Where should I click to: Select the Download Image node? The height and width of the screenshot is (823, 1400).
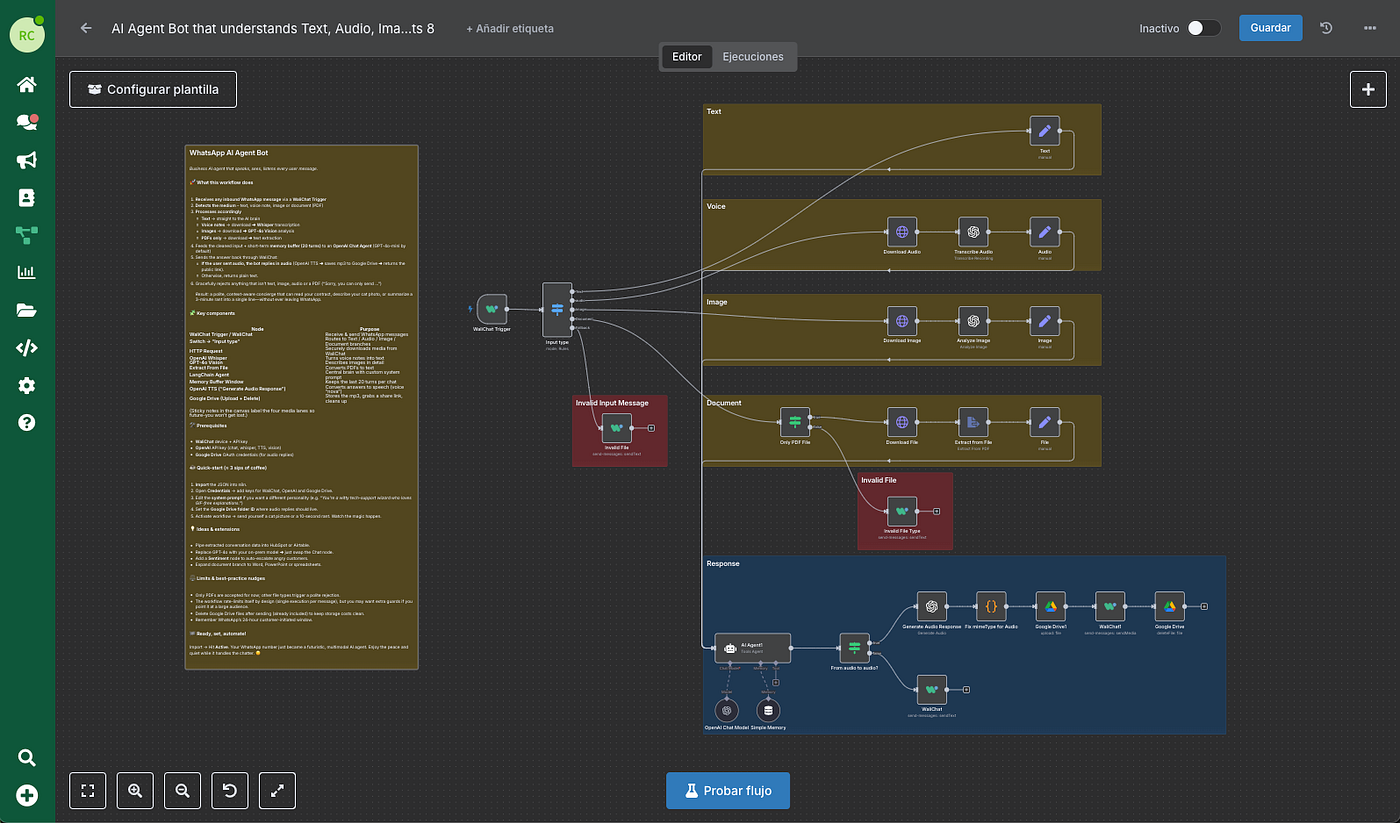tap(902, 322)
